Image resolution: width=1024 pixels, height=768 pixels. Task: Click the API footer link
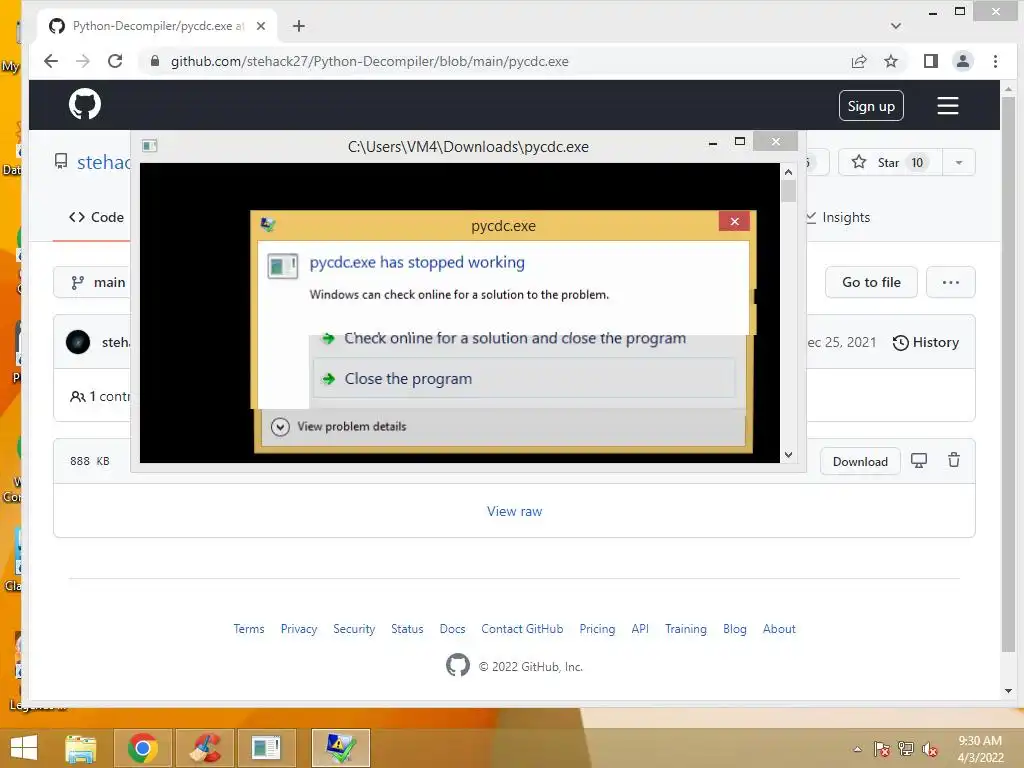640,629
